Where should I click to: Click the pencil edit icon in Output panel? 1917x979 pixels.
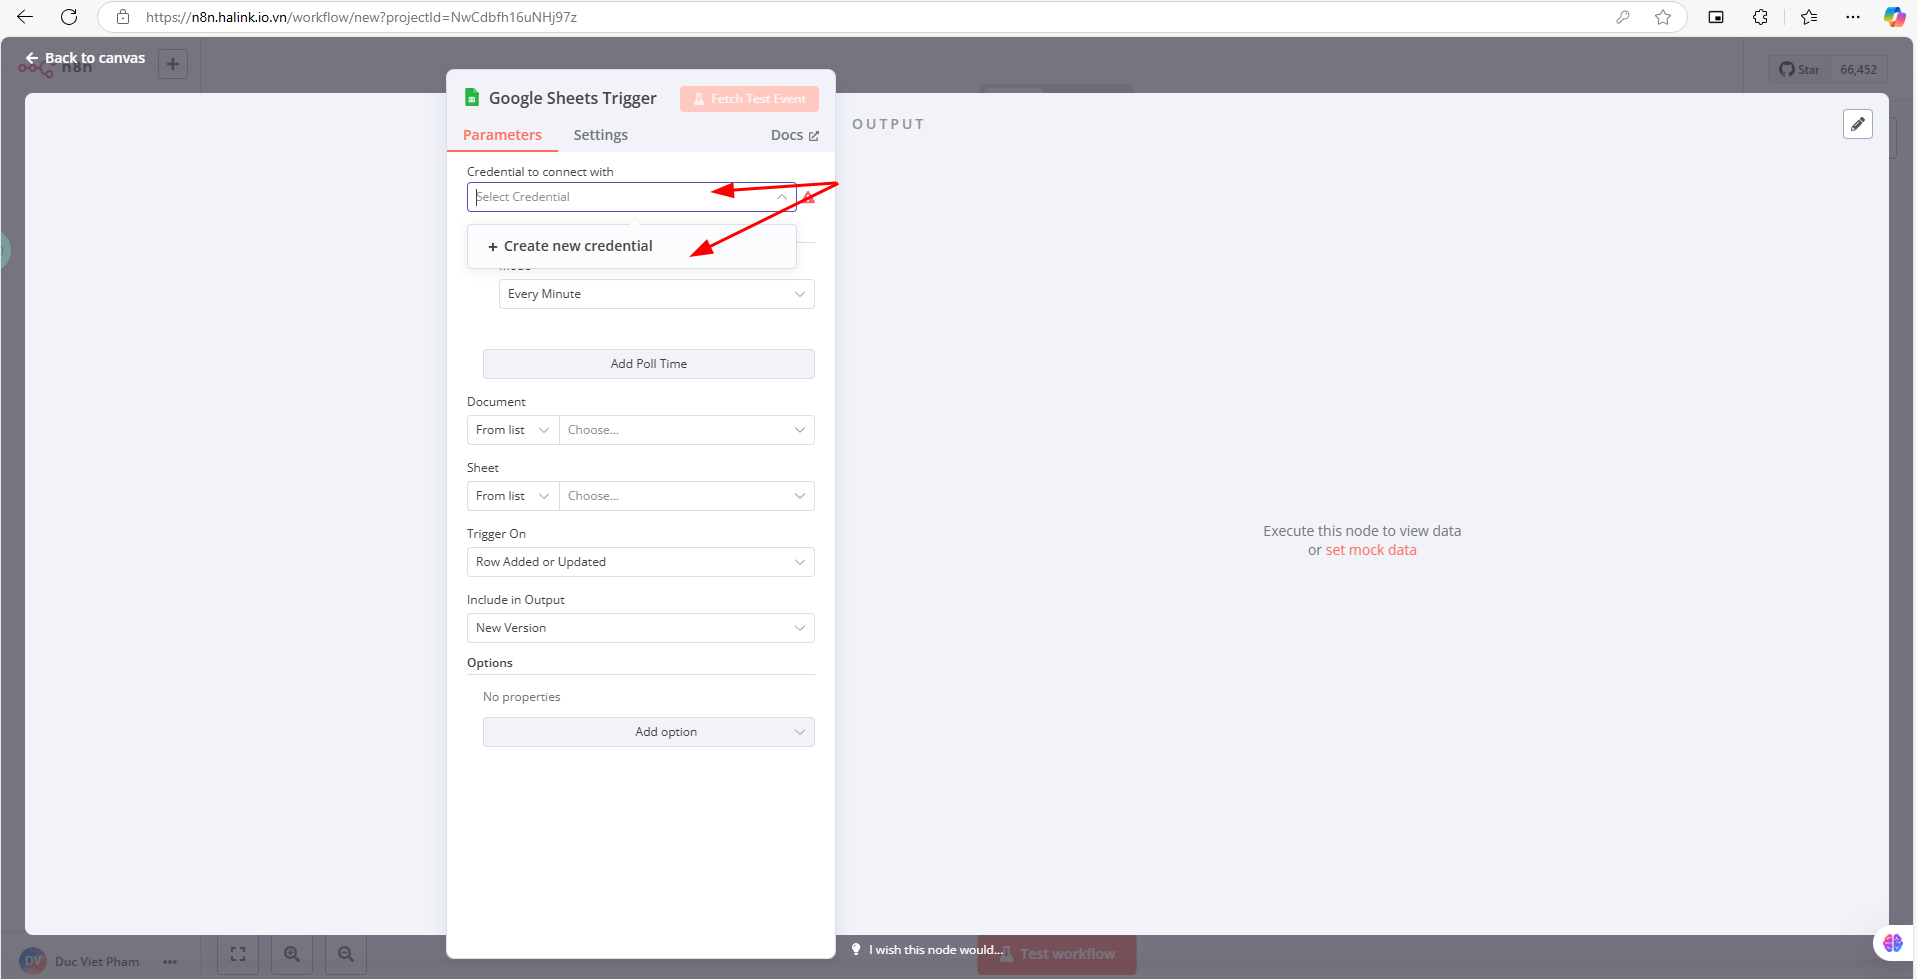1858,124
